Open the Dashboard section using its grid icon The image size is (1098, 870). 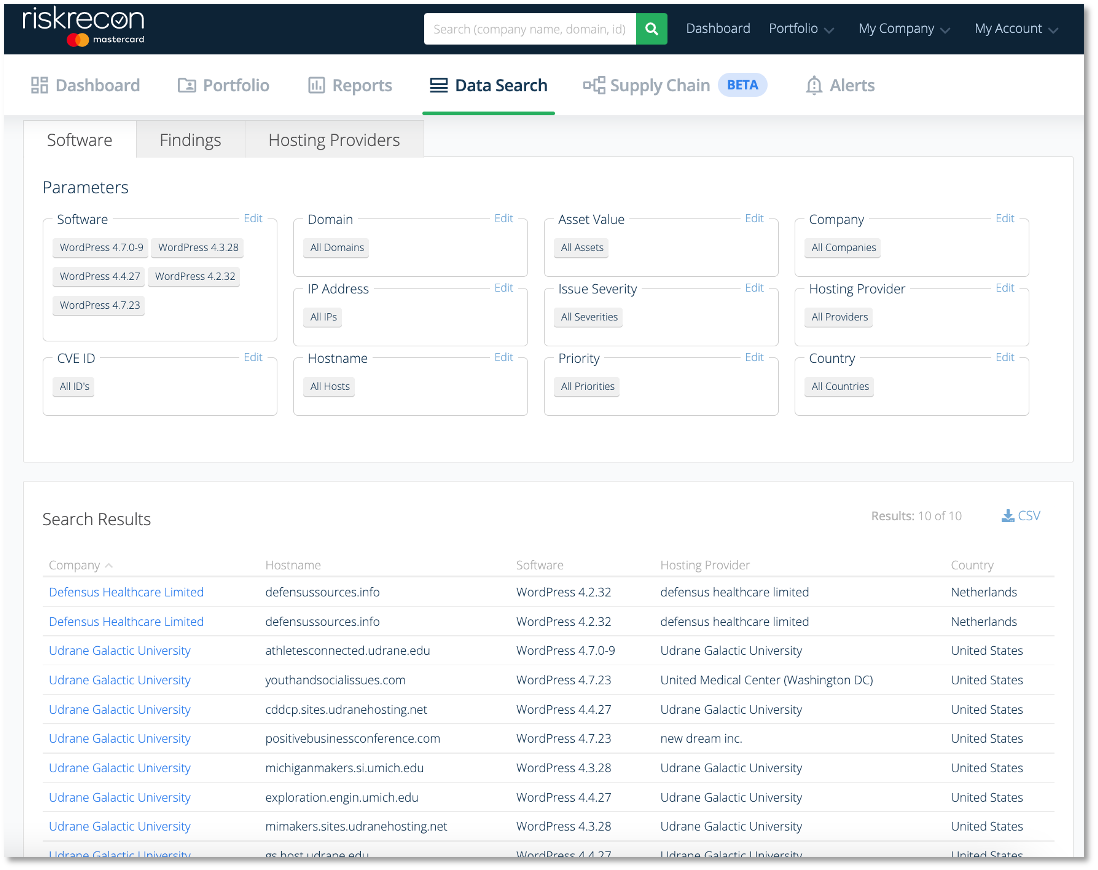pyautogui.click(x=41, y=86)
